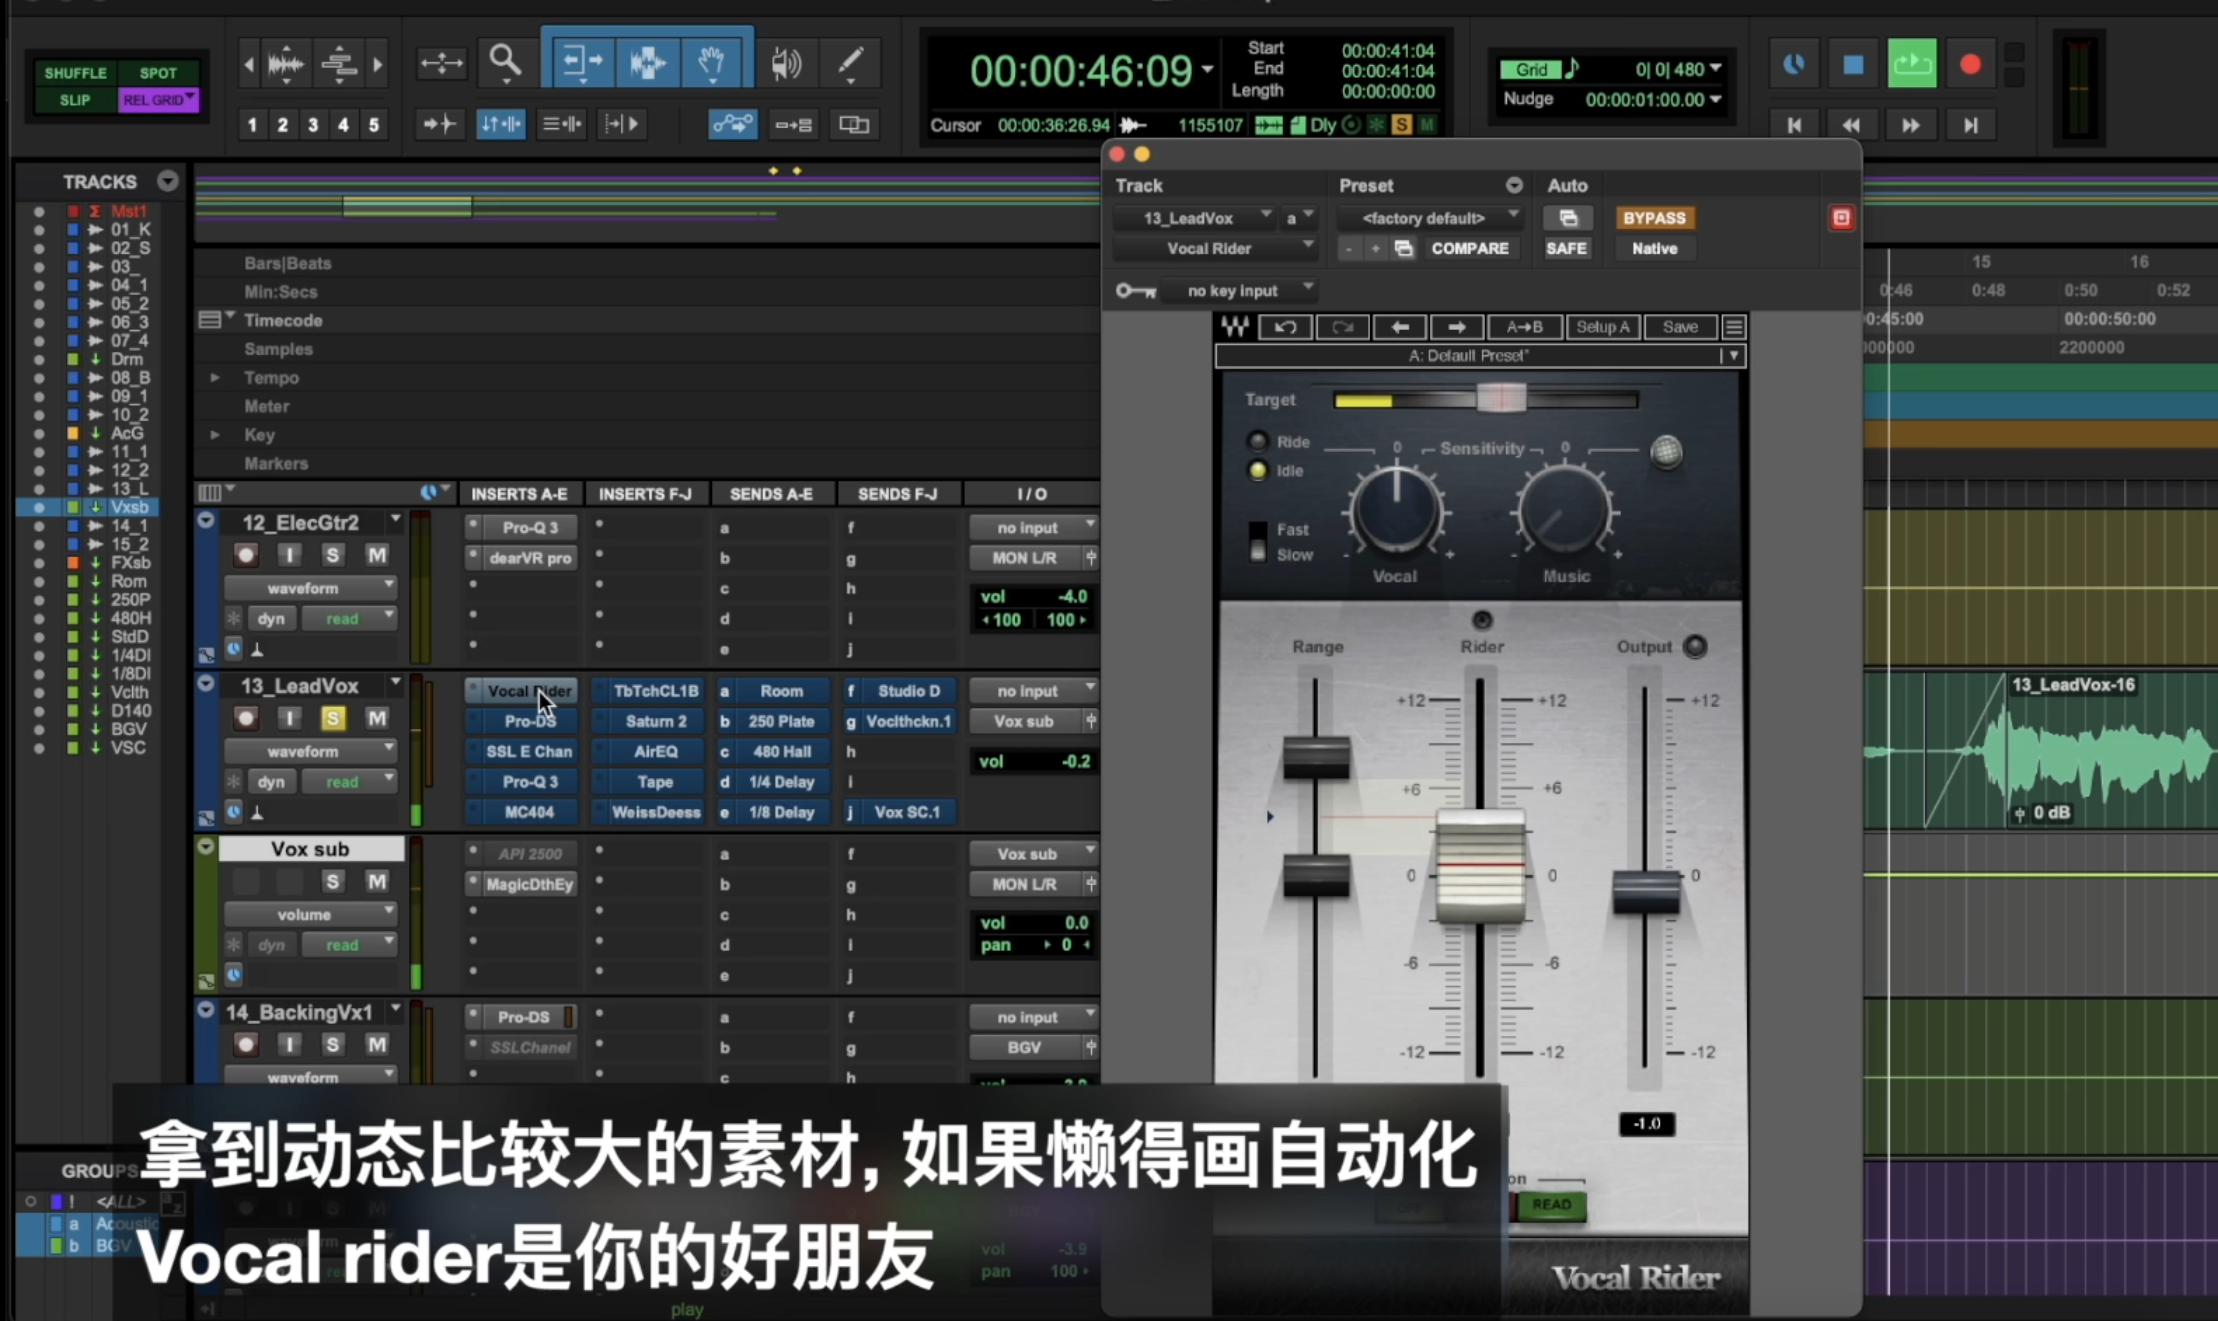The image size is (2218, 1321).
Task: Click return to zero transport button
Action: [1794, 125]
